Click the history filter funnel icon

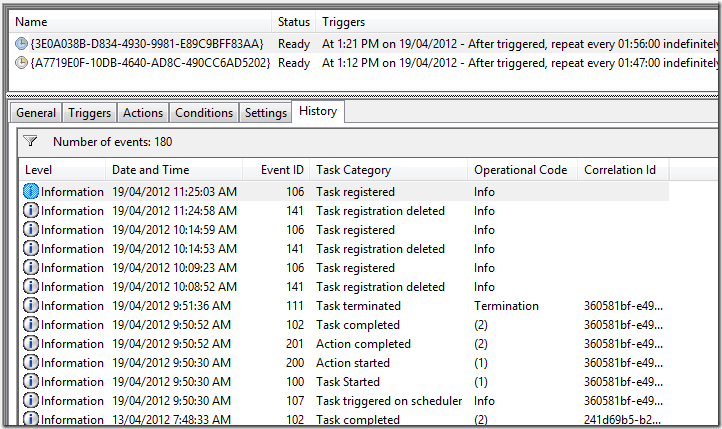click(30, 142)
